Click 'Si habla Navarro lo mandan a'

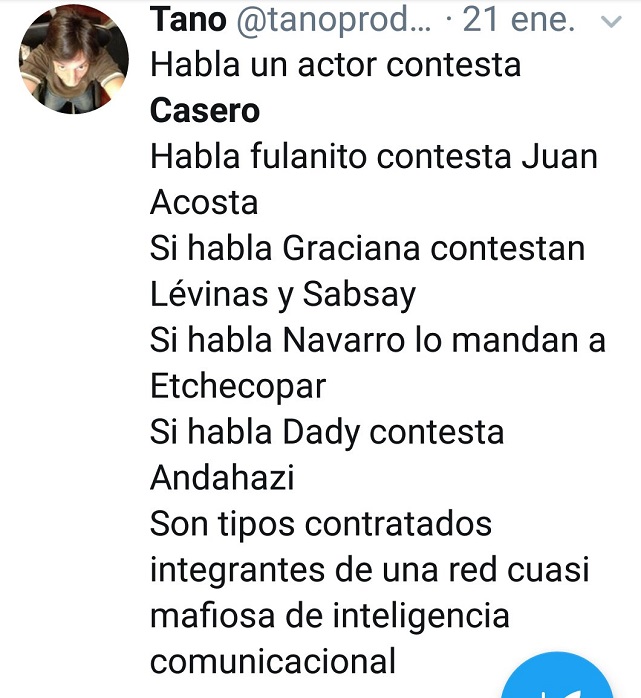click(x=378, y=340)
